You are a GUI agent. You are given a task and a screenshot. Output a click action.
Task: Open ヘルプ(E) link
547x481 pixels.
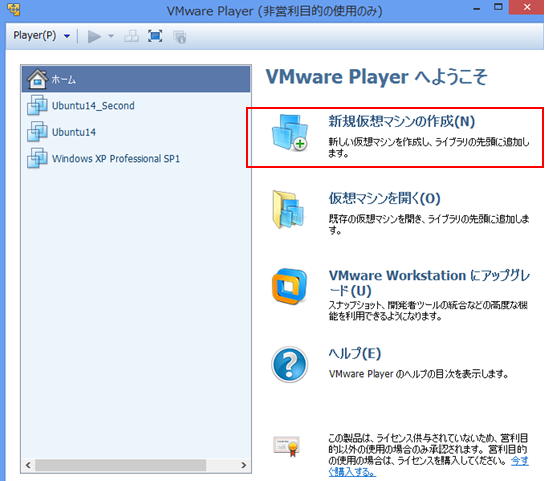[354, 353]
